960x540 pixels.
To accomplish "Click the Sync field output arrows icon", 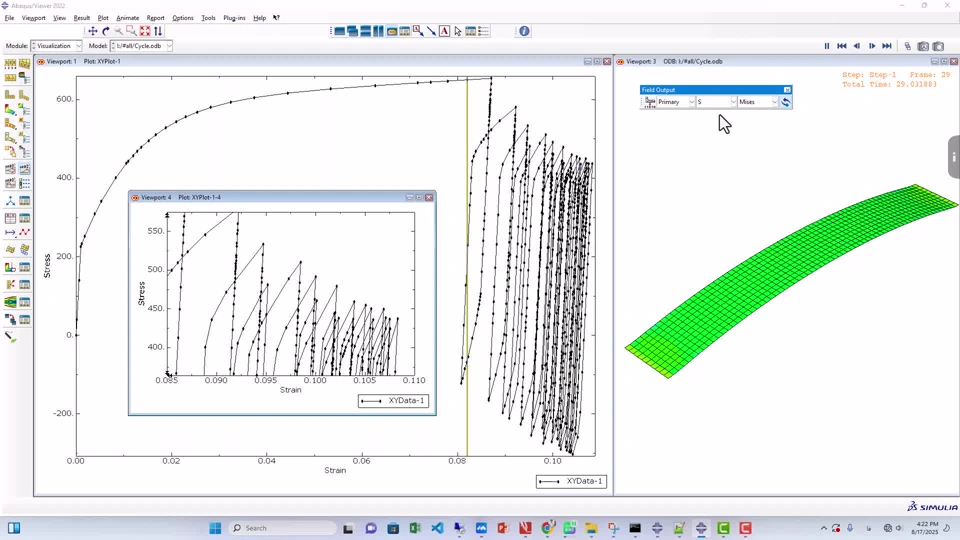I will [x=786, y=102].
